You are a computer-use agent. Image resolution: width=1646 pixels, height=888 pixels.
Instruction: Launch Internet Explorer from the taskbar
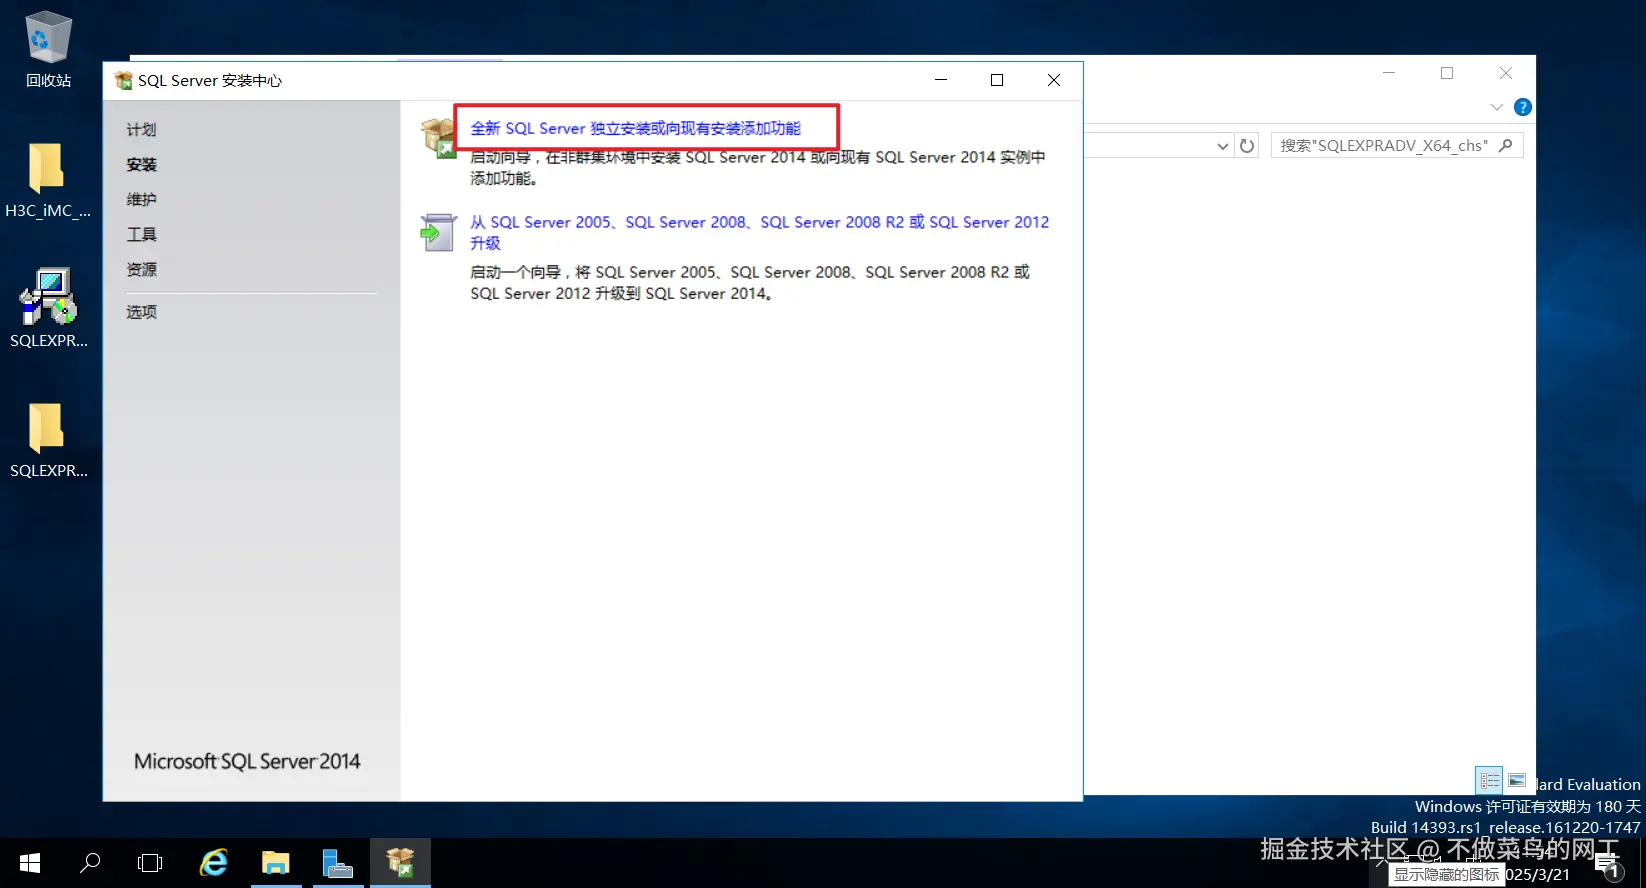(214, 863)
